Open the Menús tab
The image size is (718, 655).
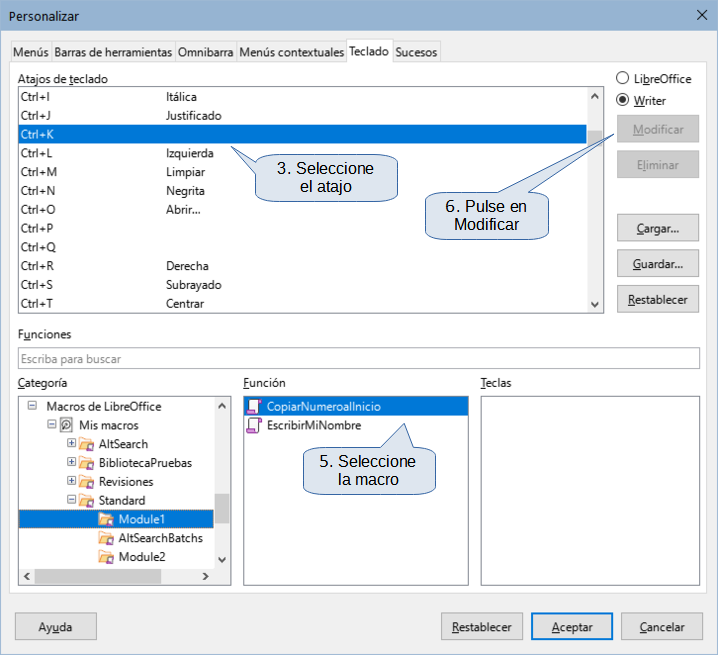point(31,52)
